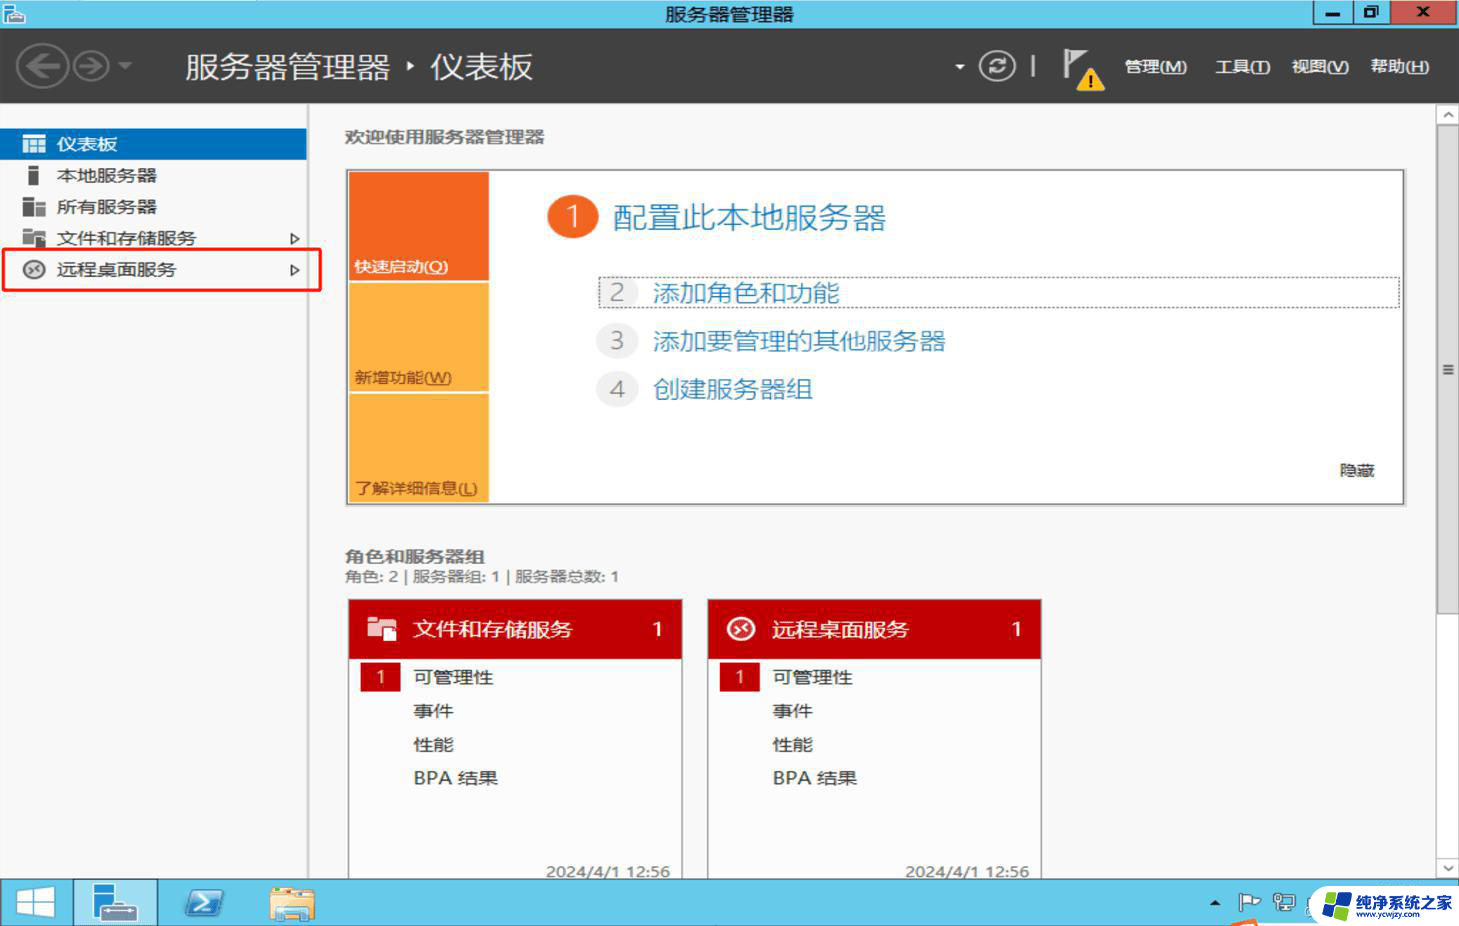Expand the 文件和存储服务 sidebar arrow
The width and height of the screenshot is (1459, 926).
click(294, 239)
